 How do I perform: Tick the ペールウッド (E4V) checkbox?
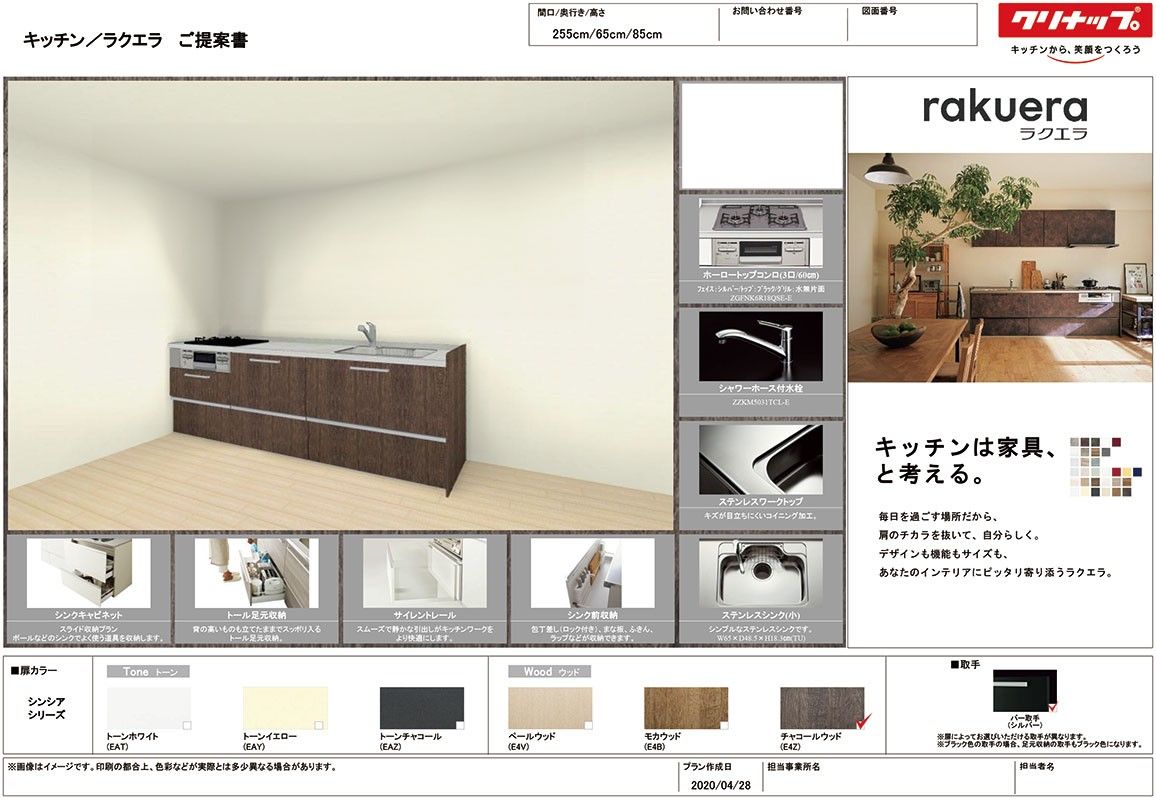[x=589, y=725]
